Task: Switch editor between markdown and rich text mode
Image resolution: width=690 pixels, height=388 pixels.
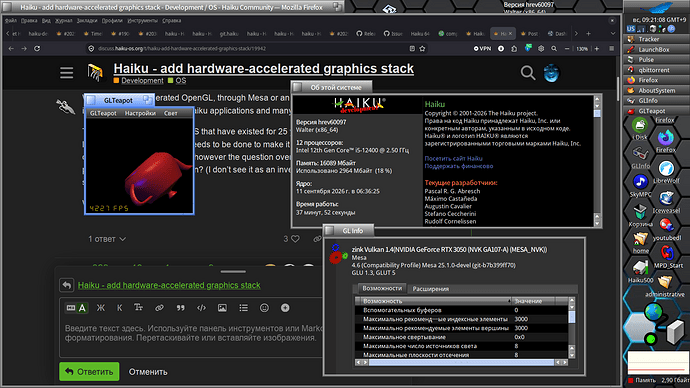Action: [77, 308]
